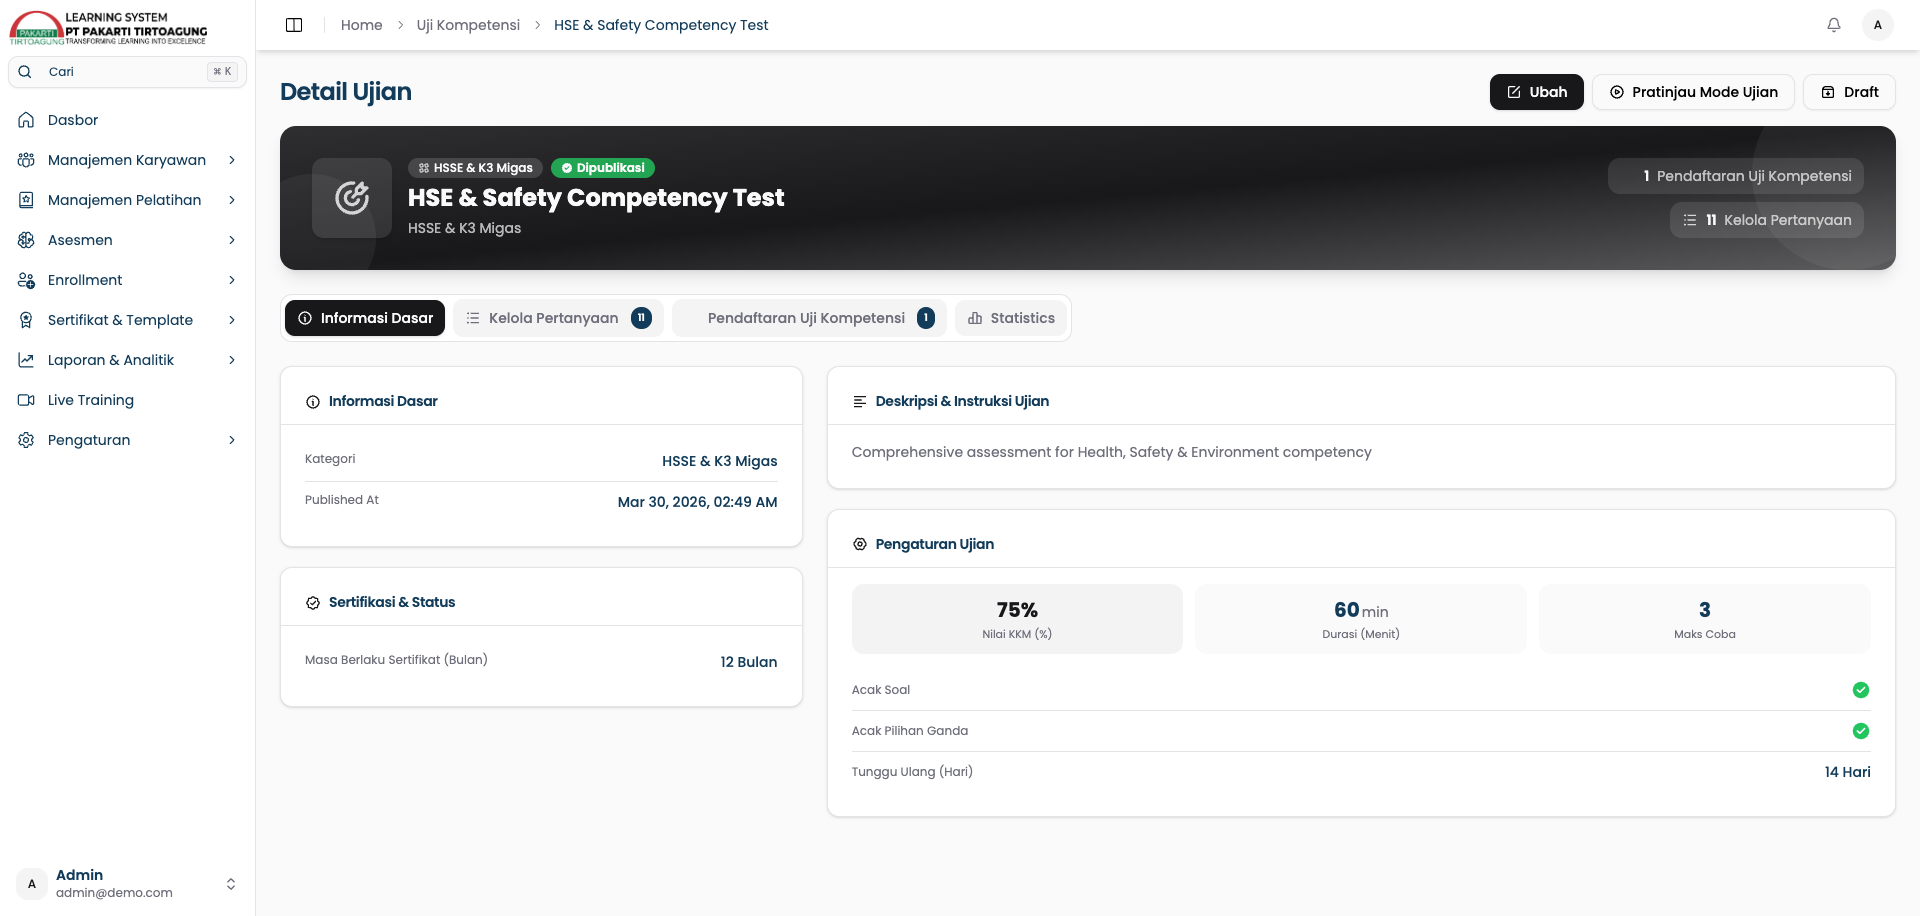Screen dimensions: 1920x916
Task: Click the Informasi Dasar card info icon
Action: pos(313,402)
